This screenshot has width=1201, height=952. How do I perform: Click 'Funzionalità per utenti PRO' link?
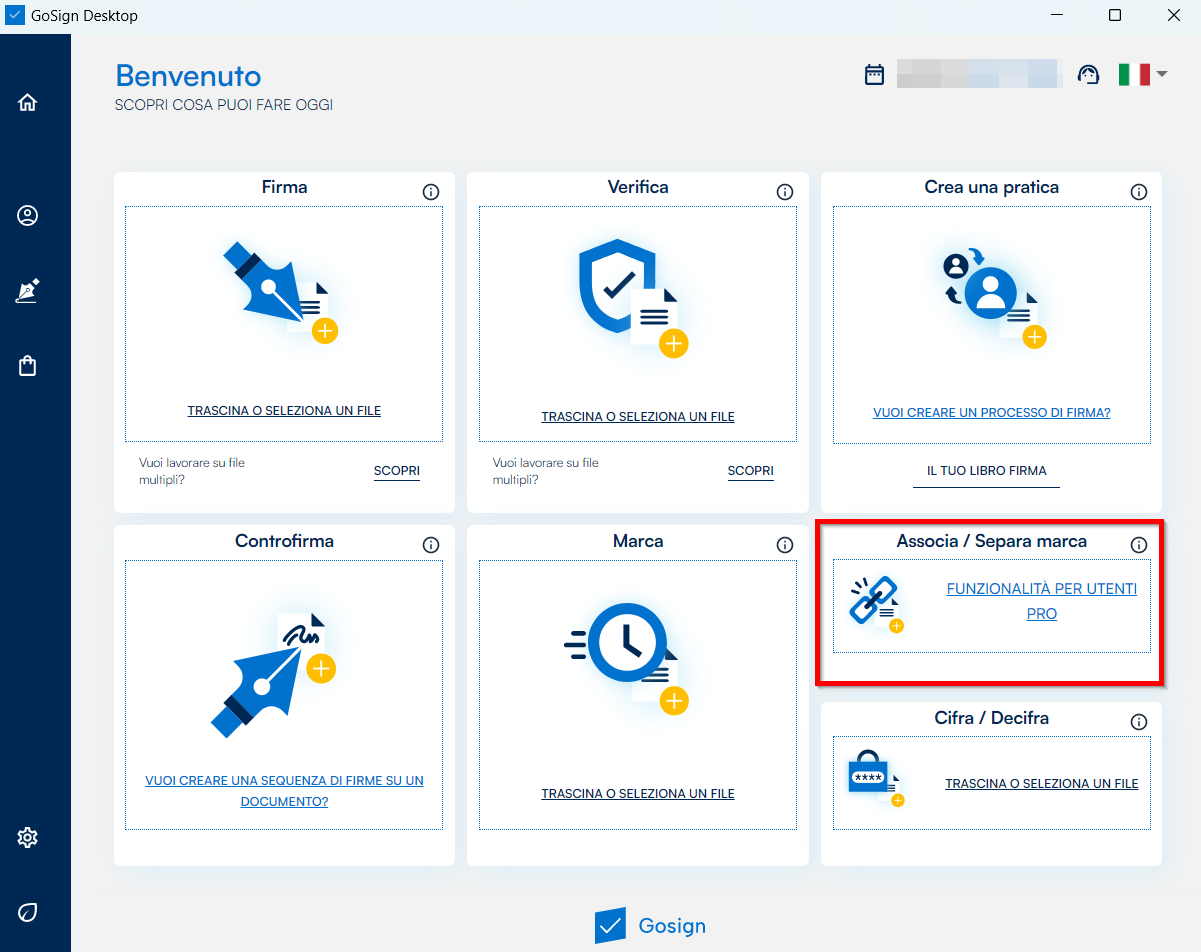coord(1041,601)
